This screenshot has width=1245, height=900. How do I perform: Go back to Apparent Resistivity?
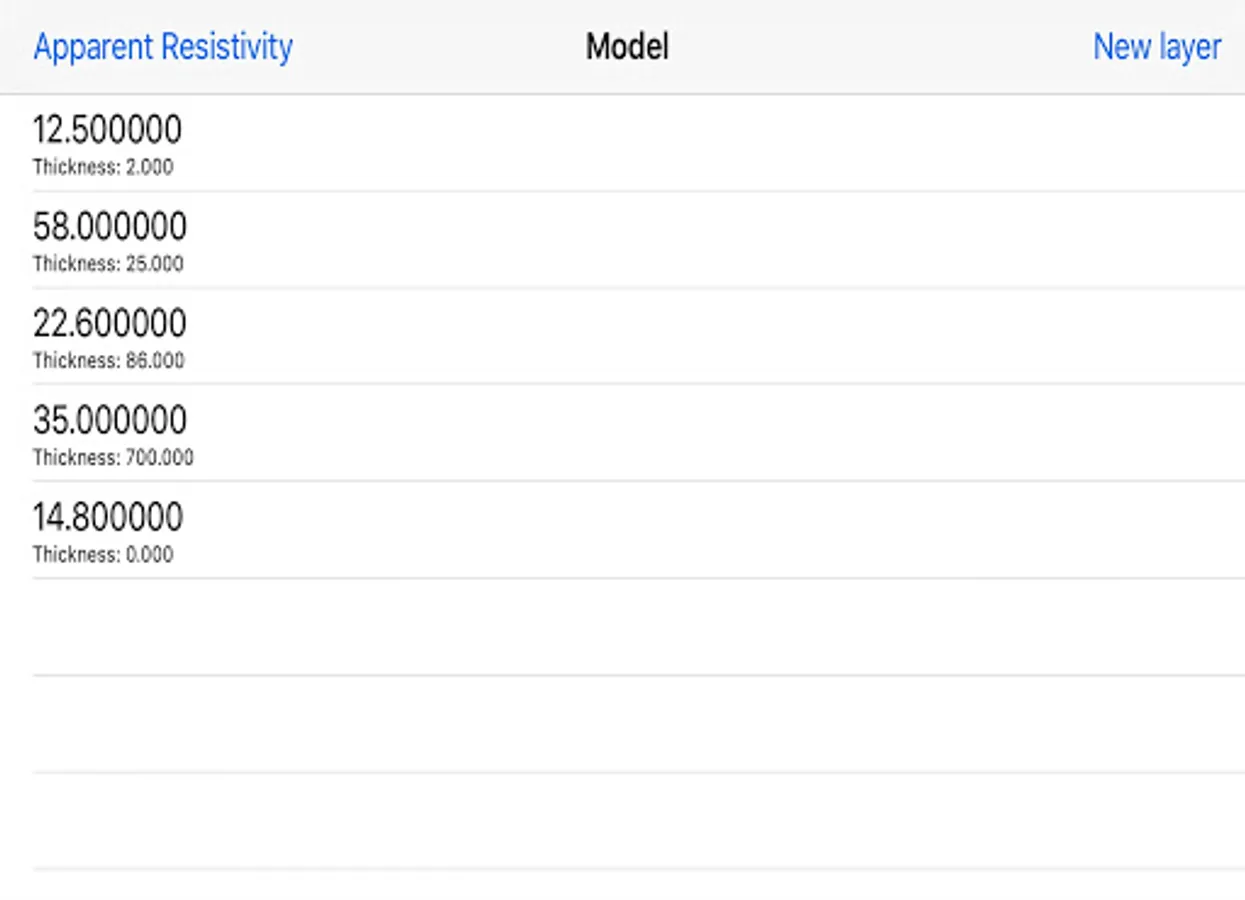[163, 47]
